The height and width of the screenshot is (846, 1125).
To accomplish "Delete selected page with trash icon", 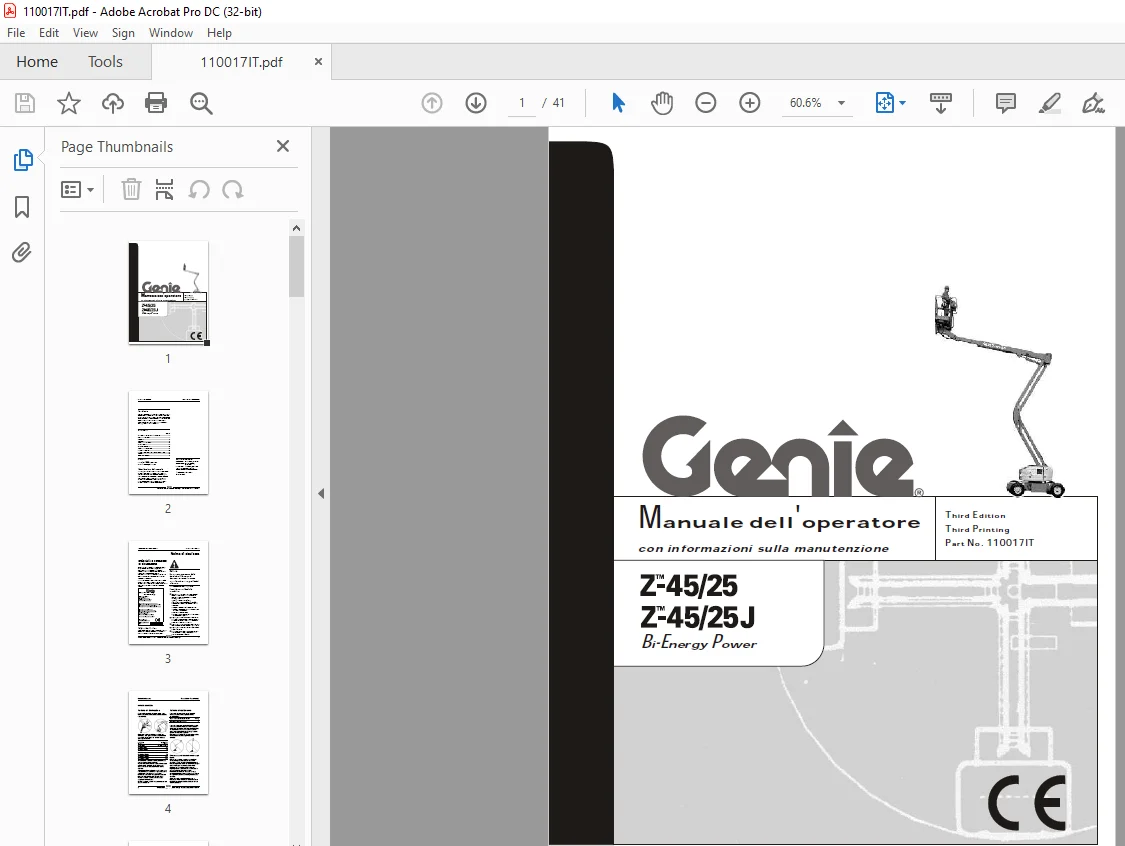I will tap(131, 189).
